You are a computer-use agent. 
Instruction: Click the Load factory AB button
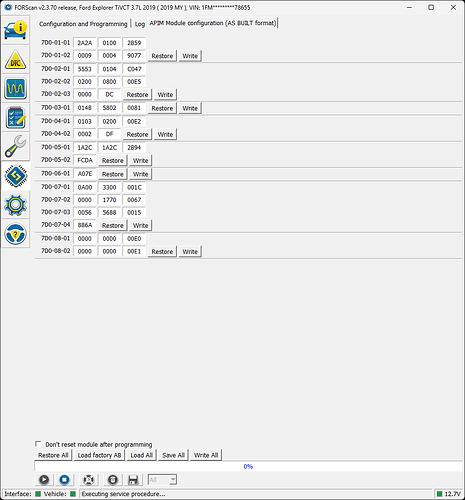99,455
